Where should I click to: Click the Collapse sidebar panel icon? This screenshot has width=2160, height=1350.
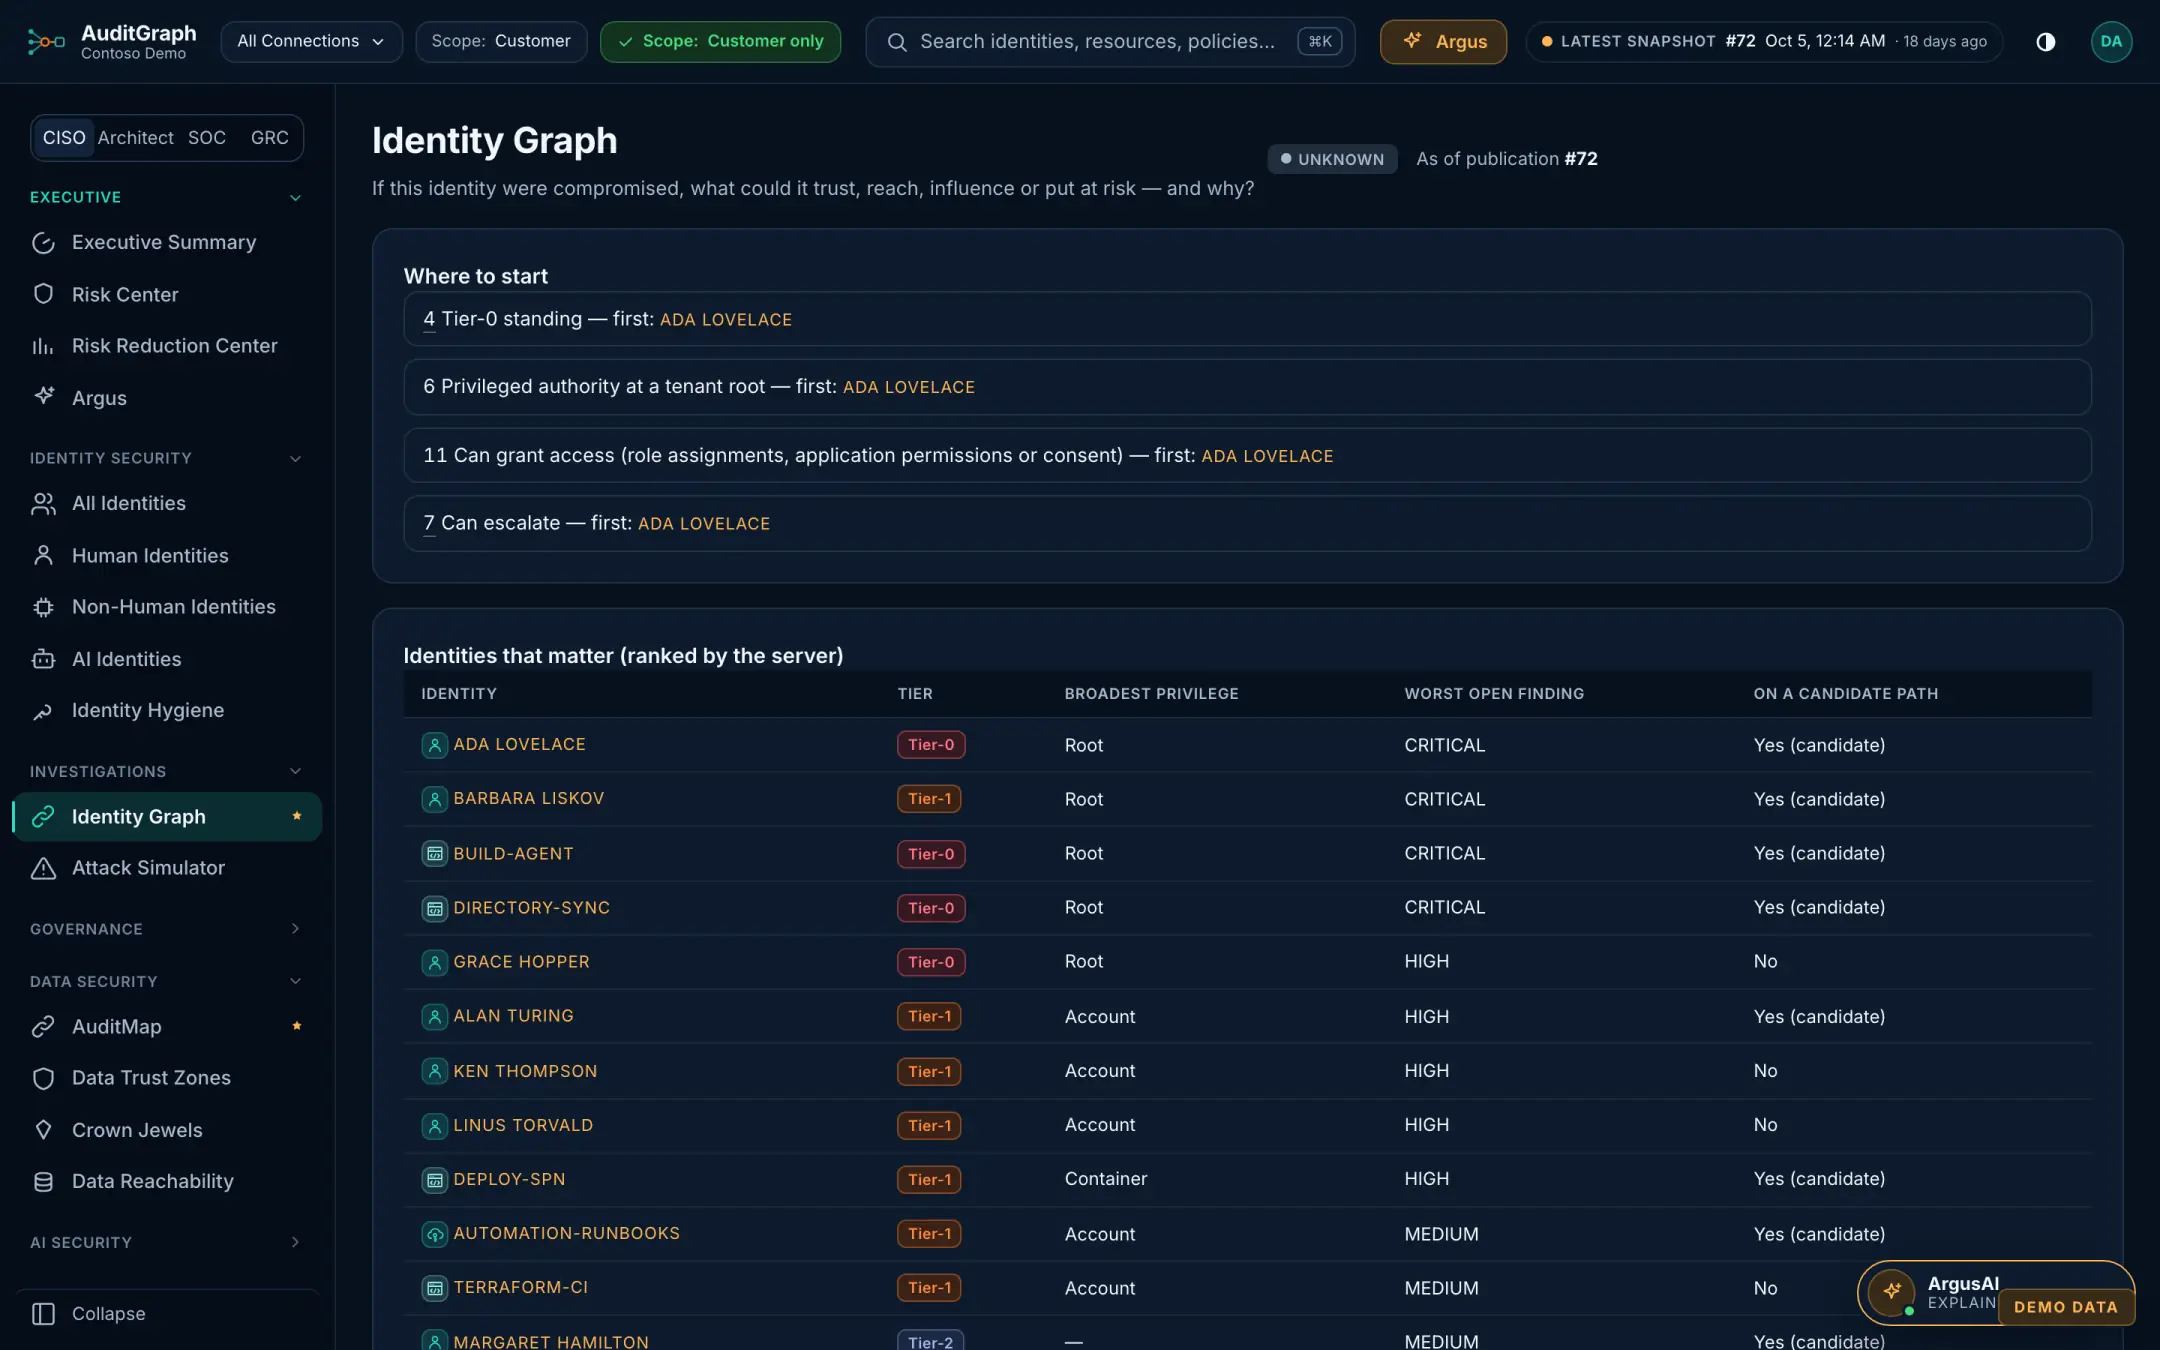click(43, 1314)
